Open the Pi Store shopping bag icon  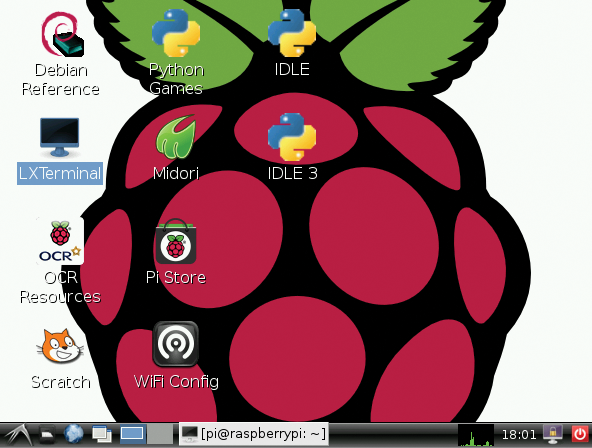coord(176,241)
